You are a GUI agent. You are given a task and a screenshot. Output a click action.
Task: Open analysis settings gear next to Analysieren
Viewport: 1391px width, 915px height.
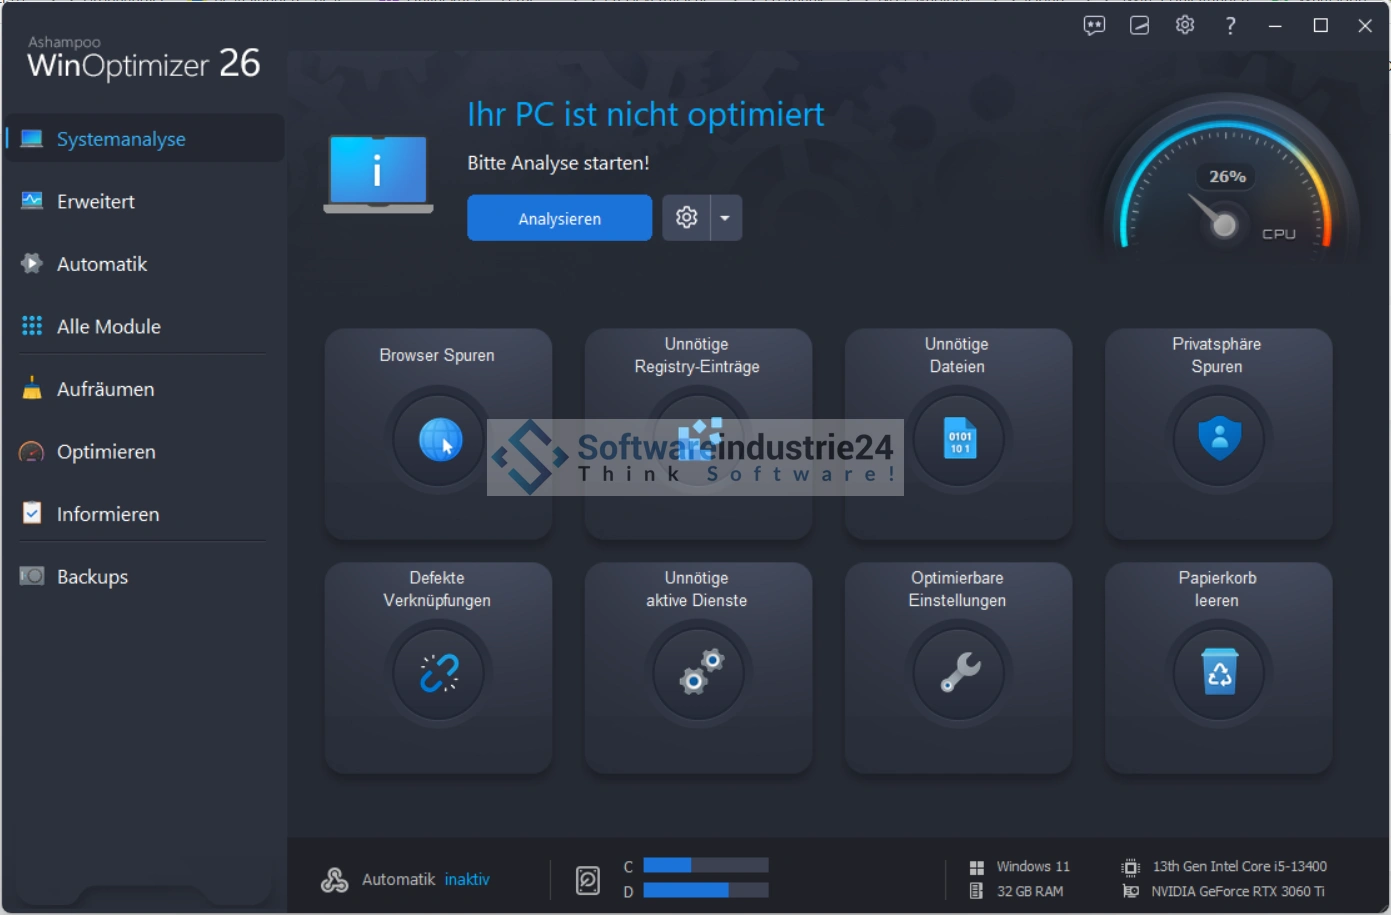pyautogui.click(x=686, y=218)
